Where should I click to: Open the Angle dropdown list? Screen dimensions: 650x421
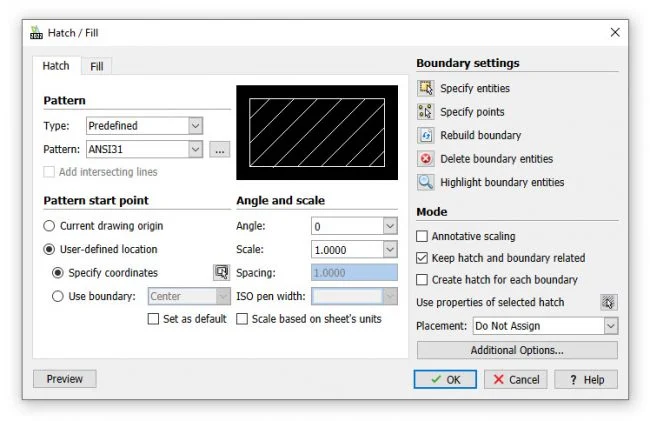389,226
